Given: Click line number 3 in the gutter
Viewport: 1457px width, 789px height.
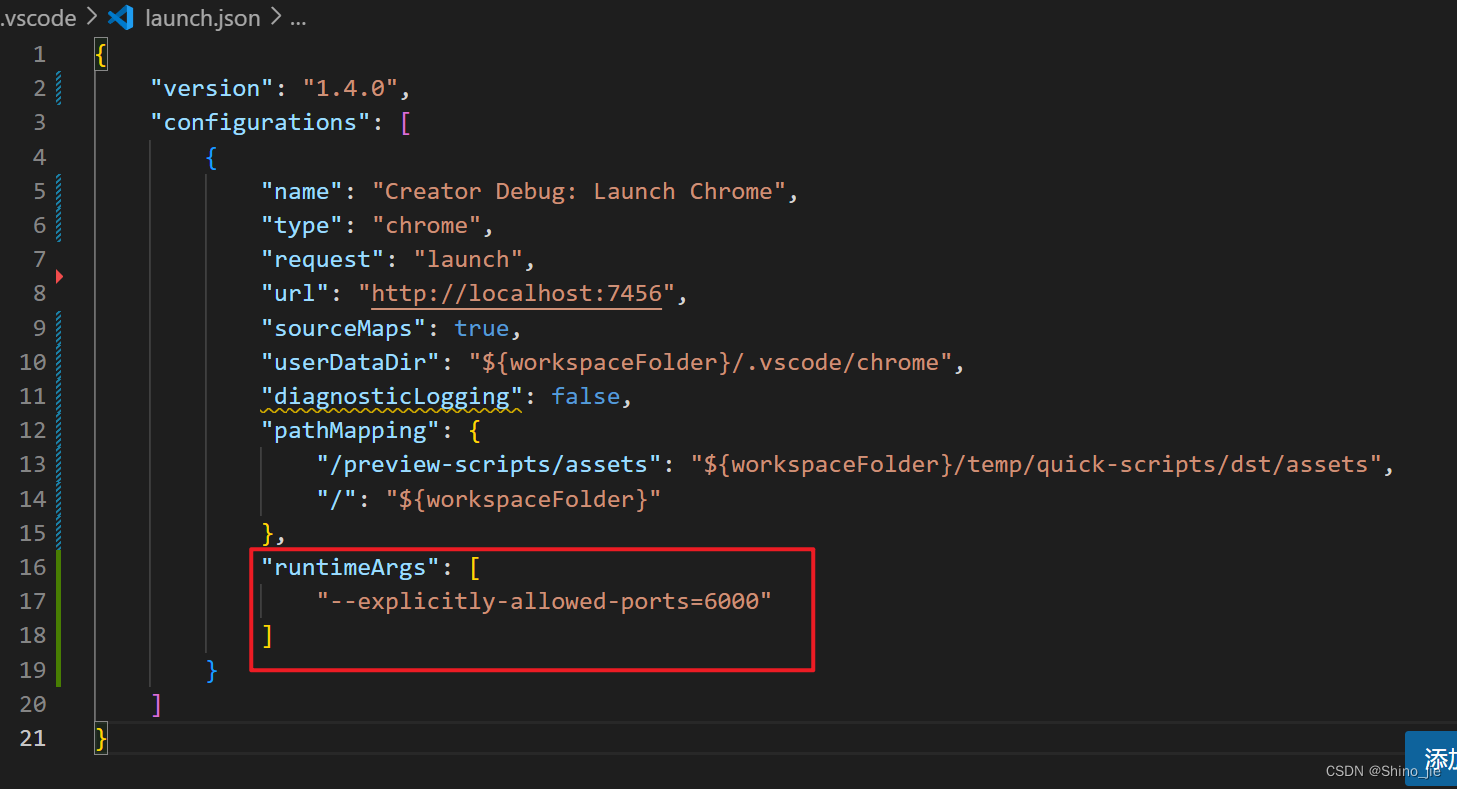Looking at the screenshot, I should click(39, 123).
